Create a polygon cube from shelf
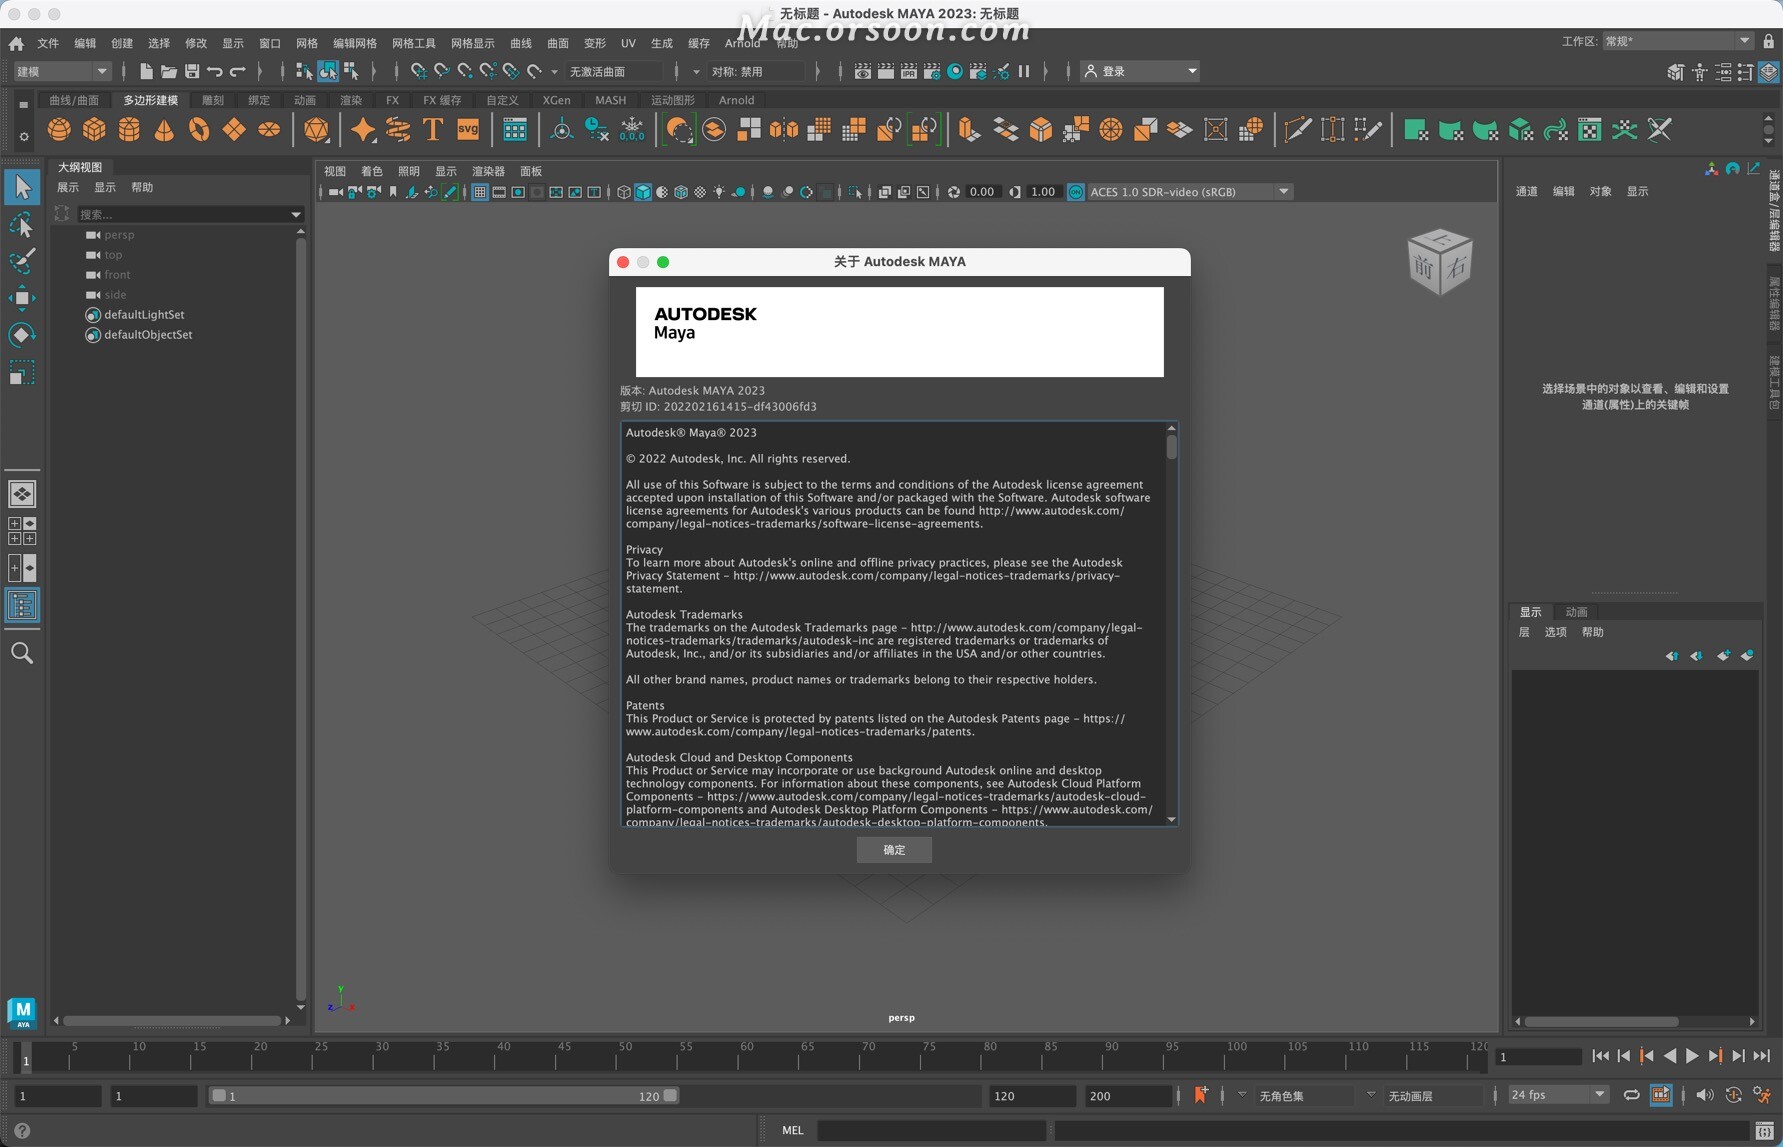 pyautogui.click(x=94, y=130)
